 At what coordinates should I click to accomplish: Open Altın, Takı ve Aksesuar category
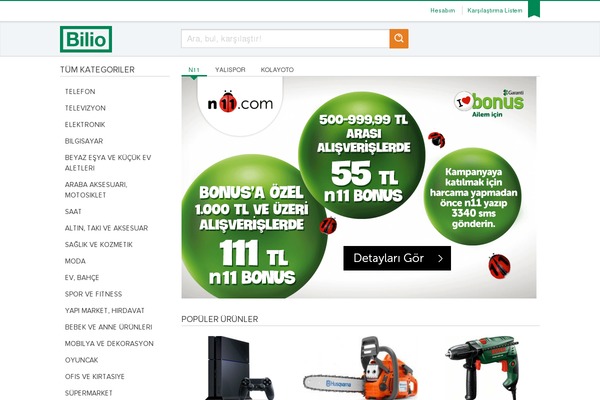click(106, 228)
